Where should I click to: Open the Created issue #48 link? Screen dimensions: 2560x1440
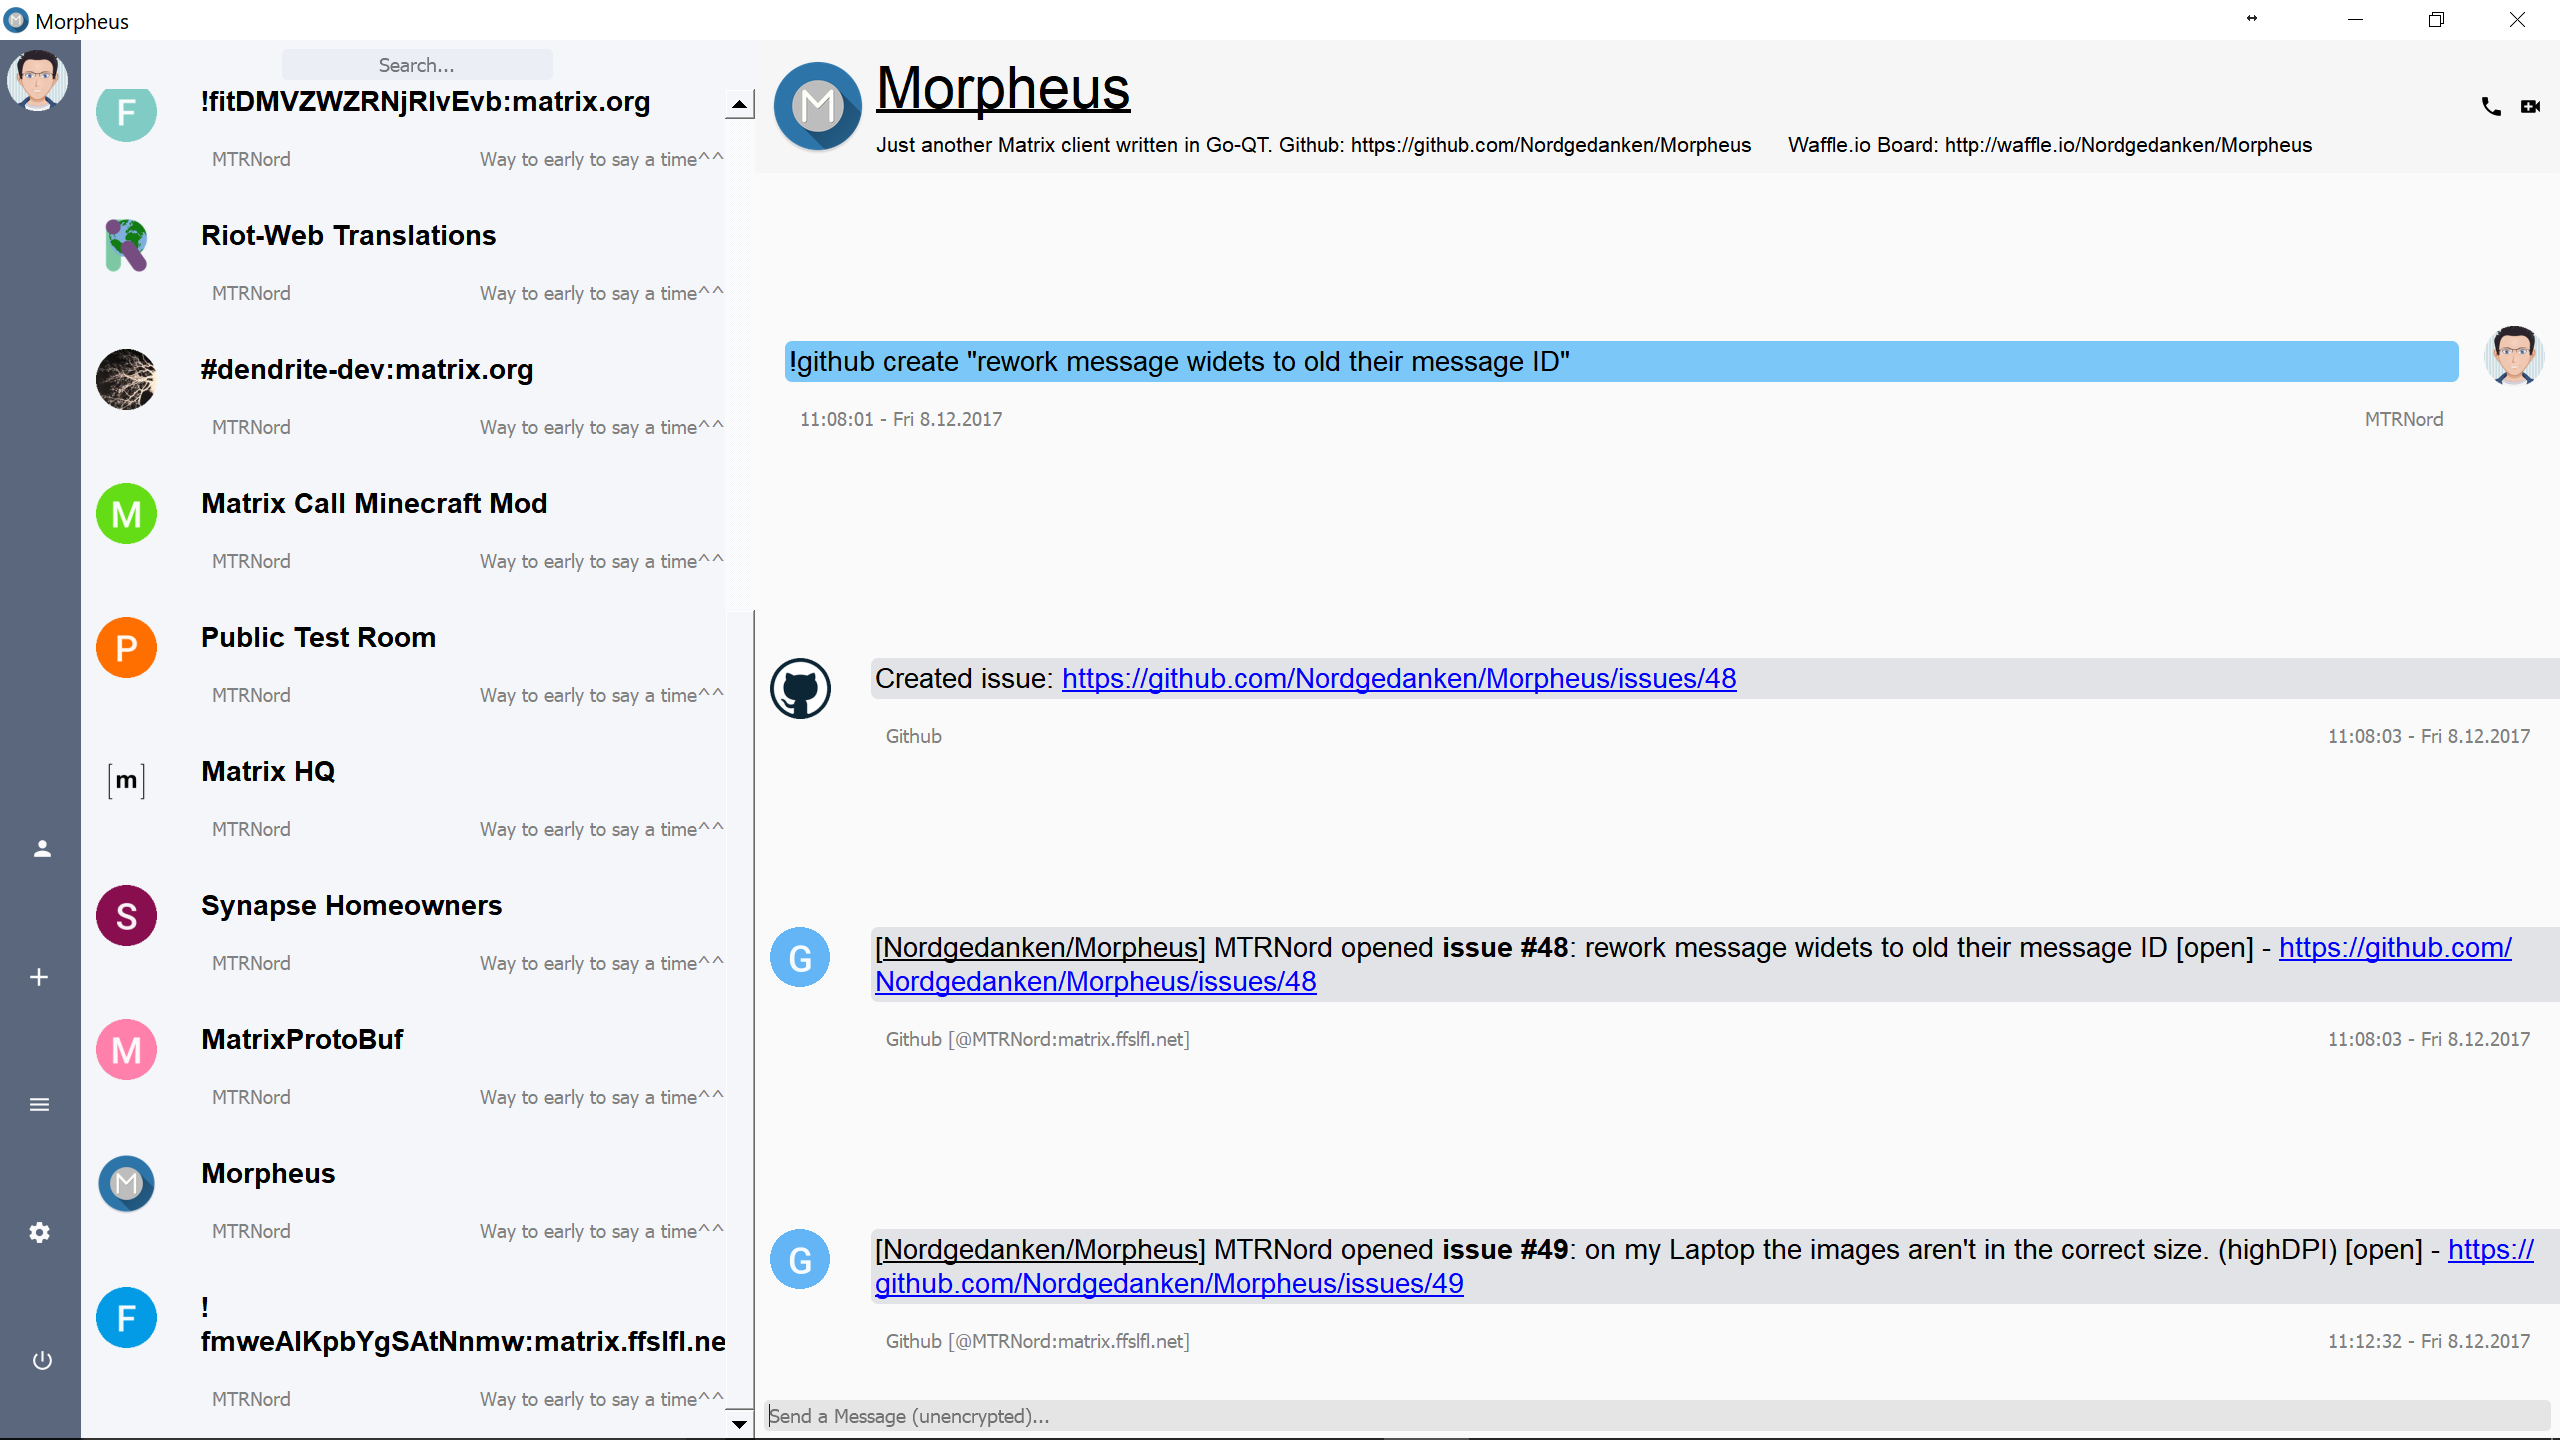click(1399, 678)
